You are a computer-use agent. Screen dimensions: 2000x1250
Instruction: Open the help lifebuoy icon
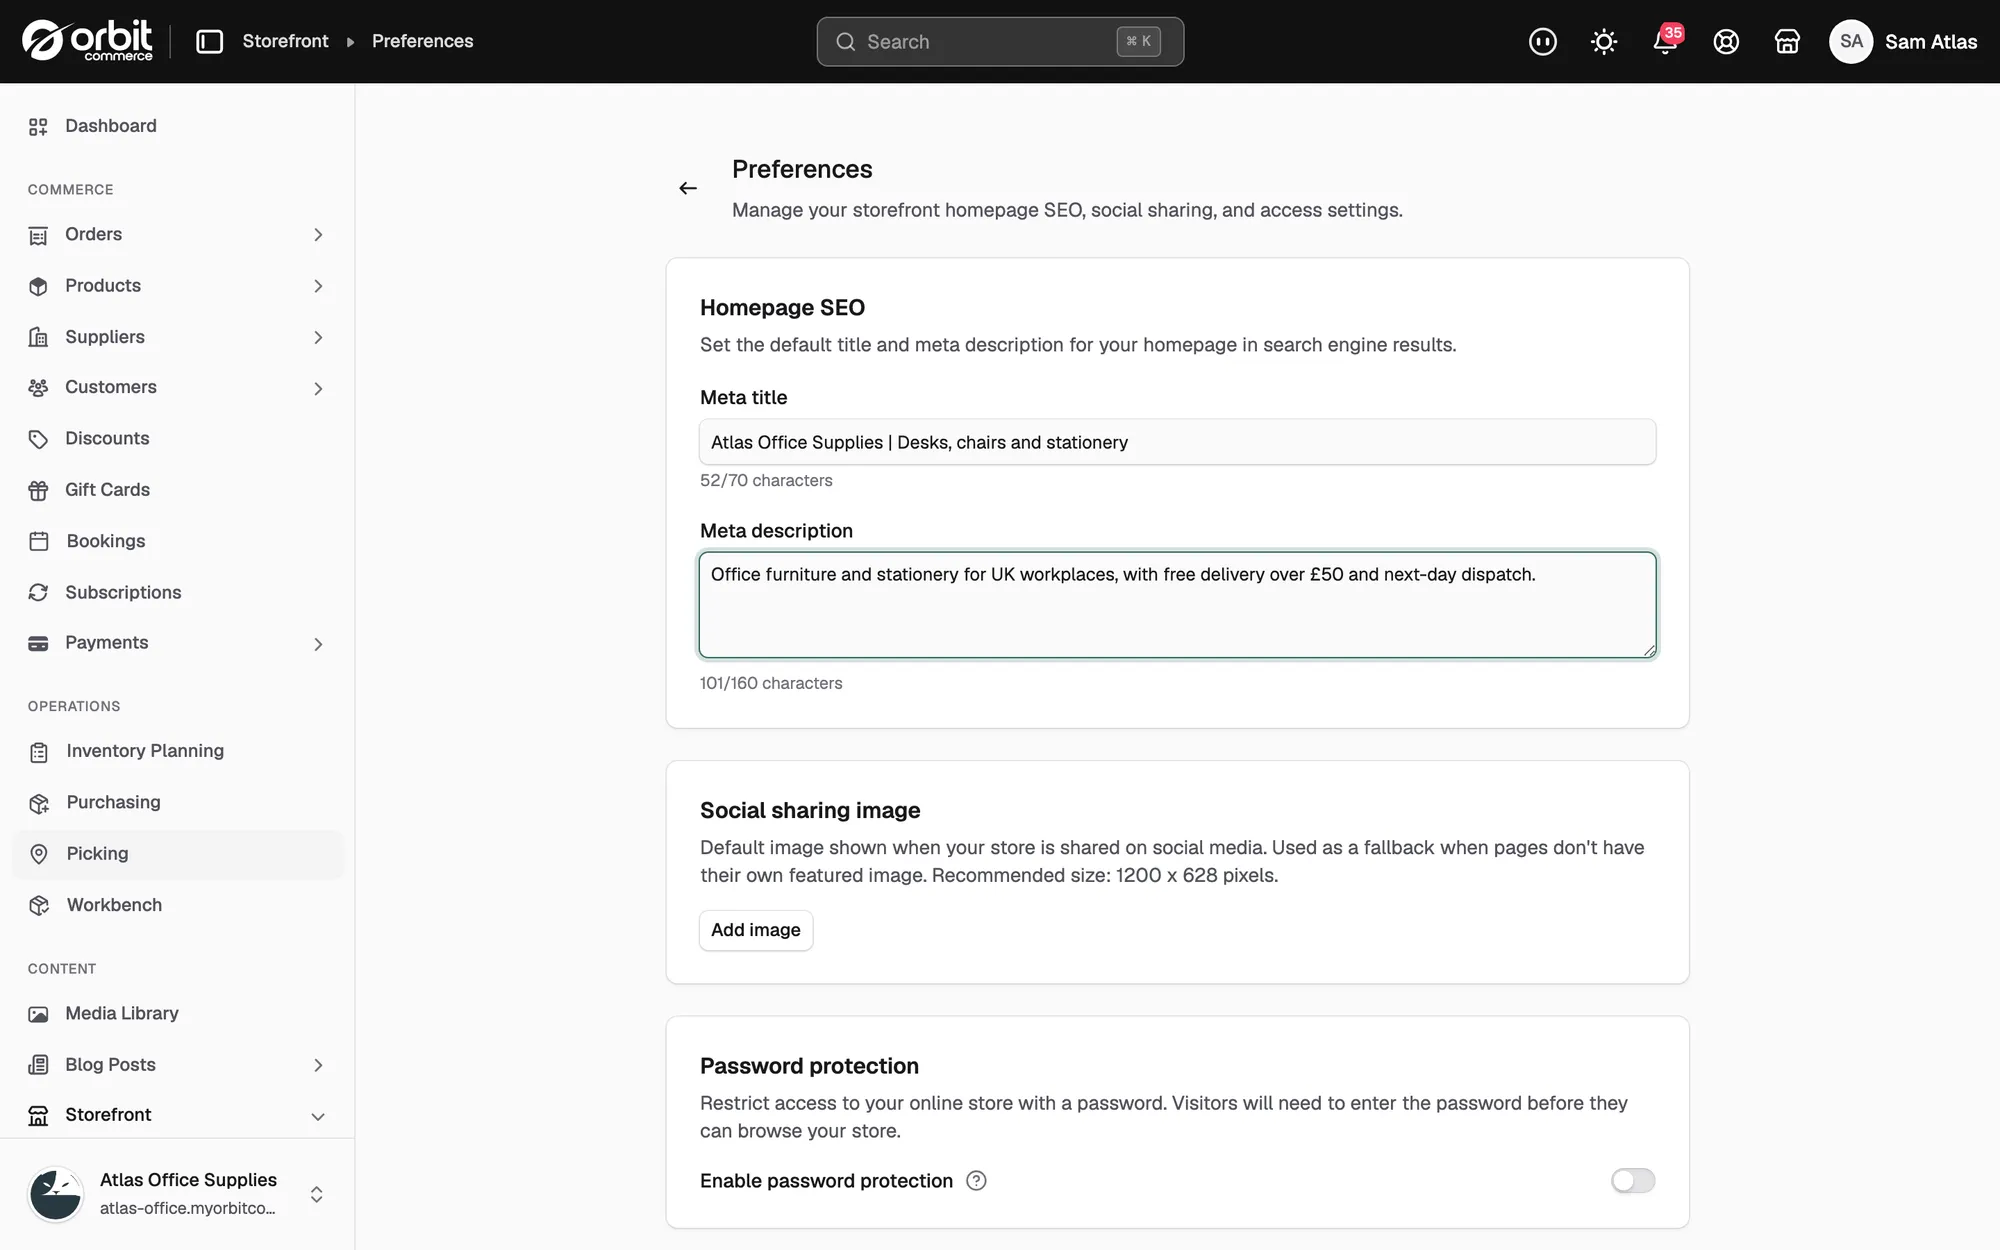[1726, 41]
